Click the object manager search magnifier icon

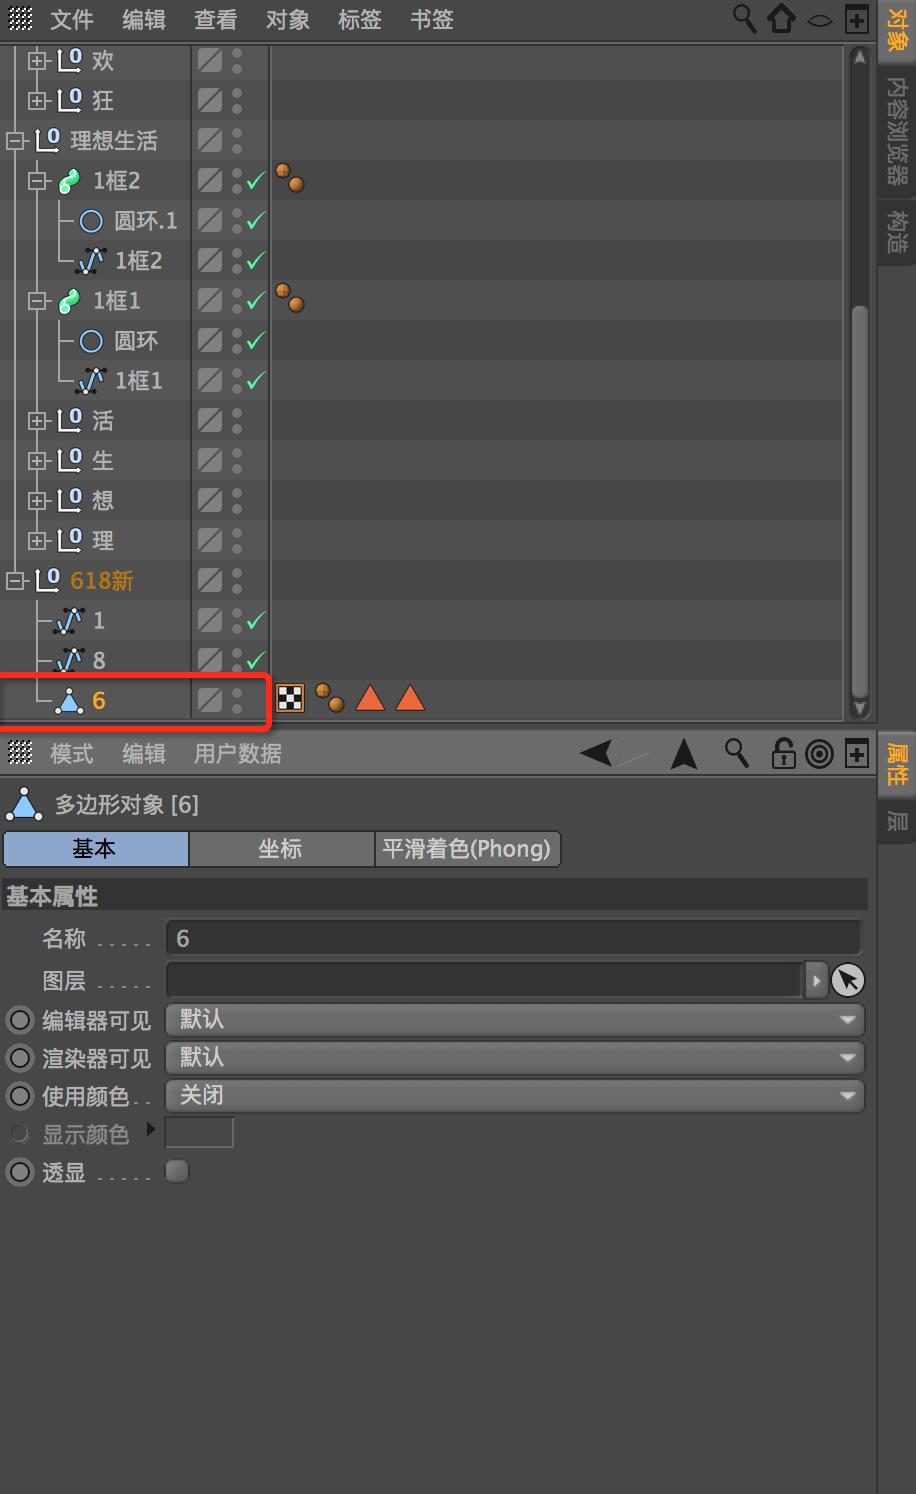pos(744,18)
